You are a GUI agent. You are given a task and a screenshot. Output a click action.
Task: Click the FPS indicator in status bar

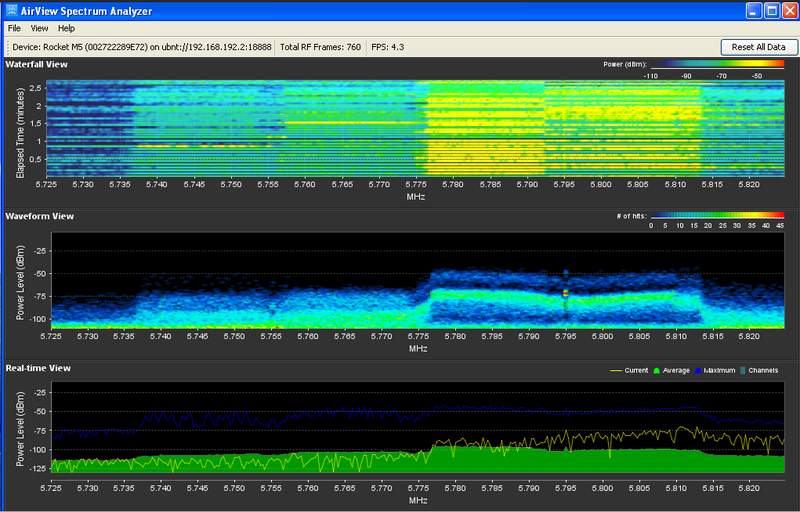click(x=388, y=47)
